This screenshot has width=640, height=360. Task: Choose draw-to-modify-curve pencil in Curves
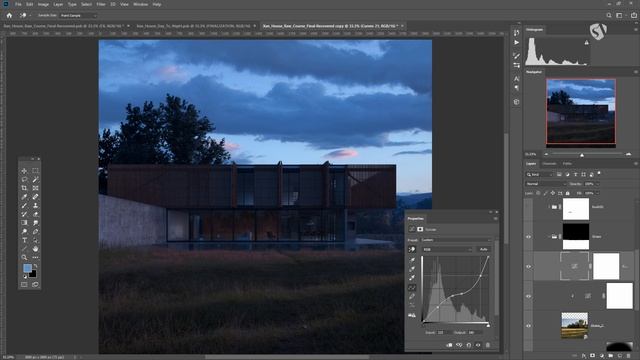[x=412, y=296]
